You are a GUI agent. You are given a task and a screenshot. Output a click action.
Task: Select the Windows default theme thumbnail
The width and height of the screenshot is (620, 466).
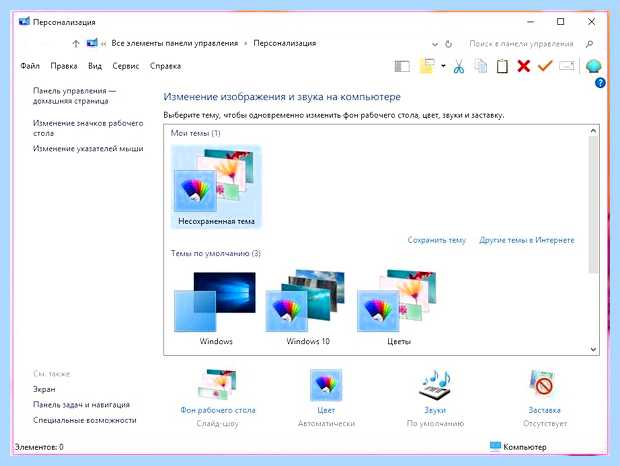click(216, 308)
